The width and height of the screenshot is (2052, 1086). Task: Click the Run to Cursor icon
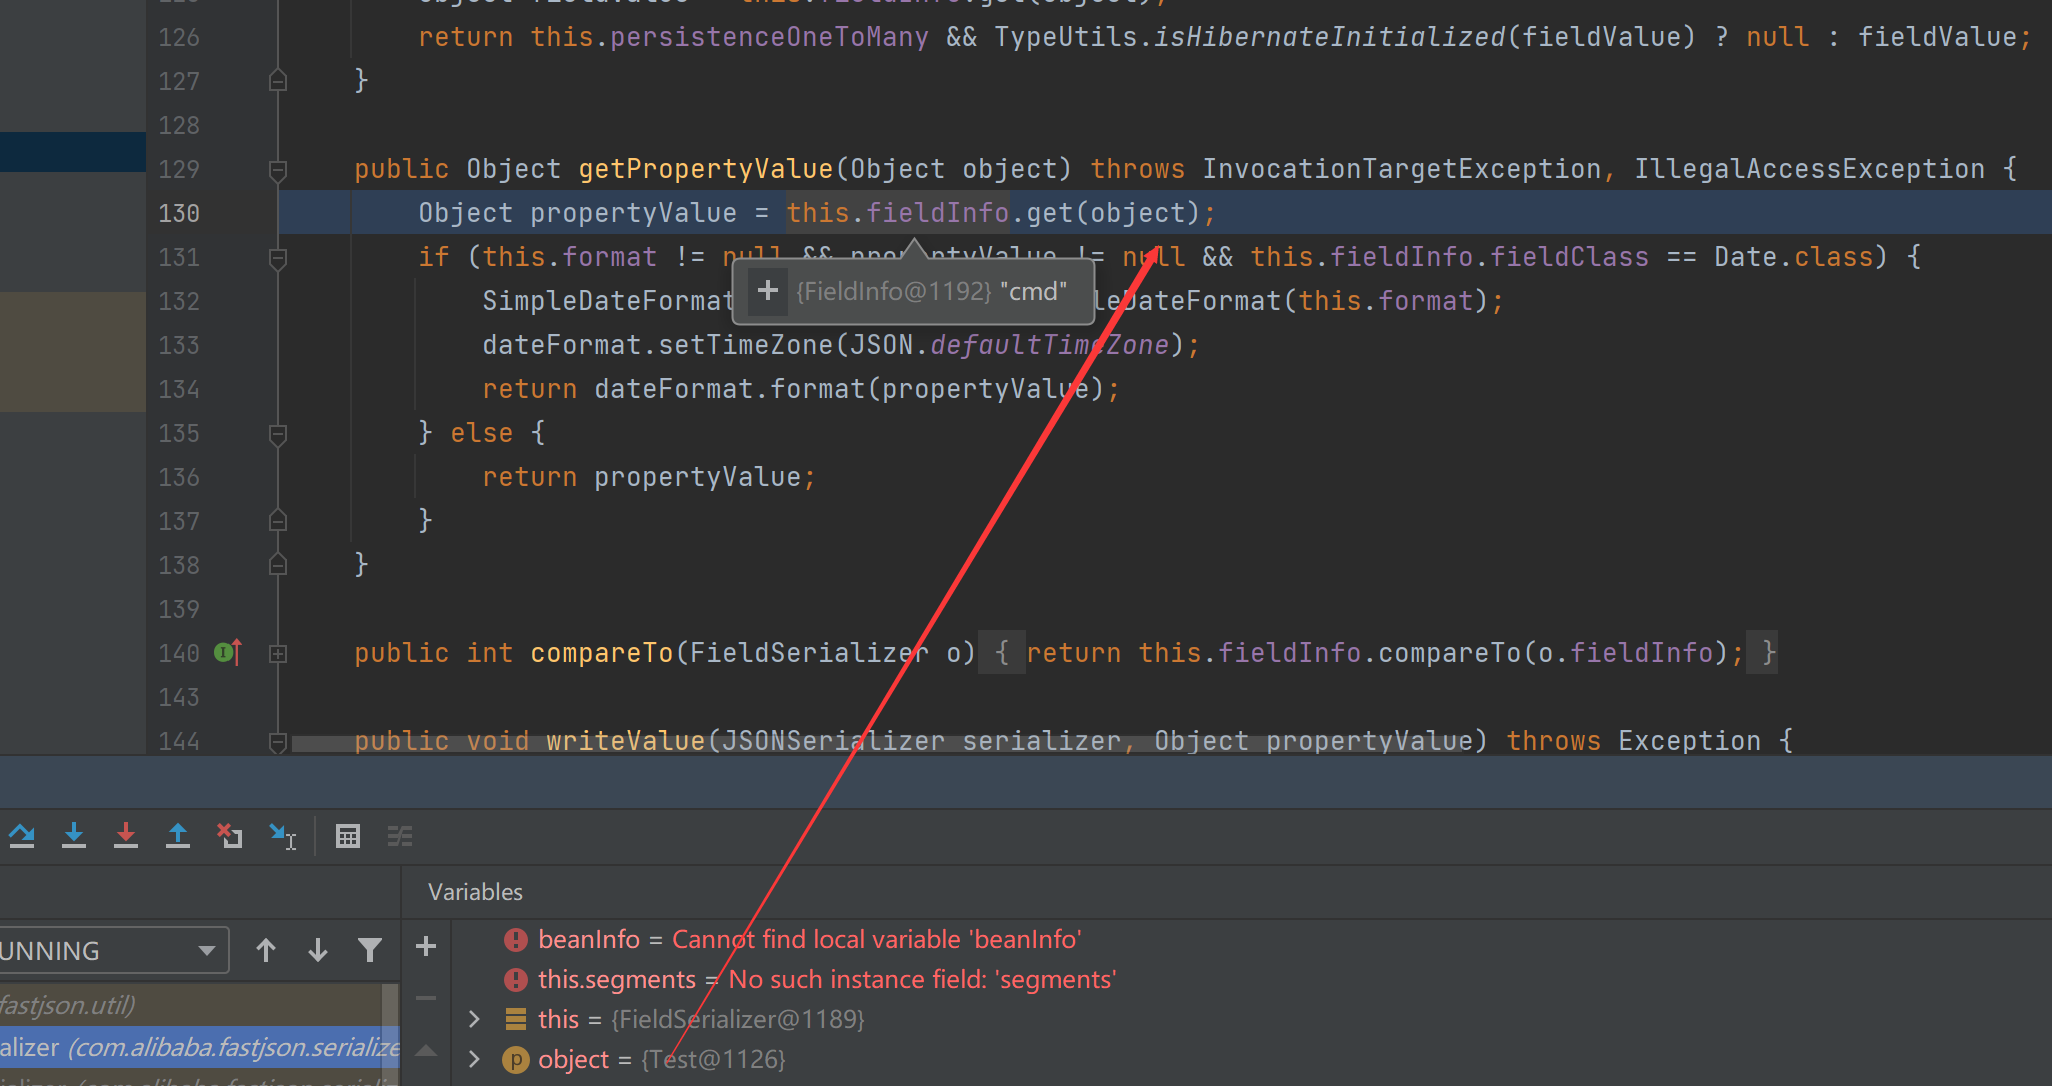[283, 836]
